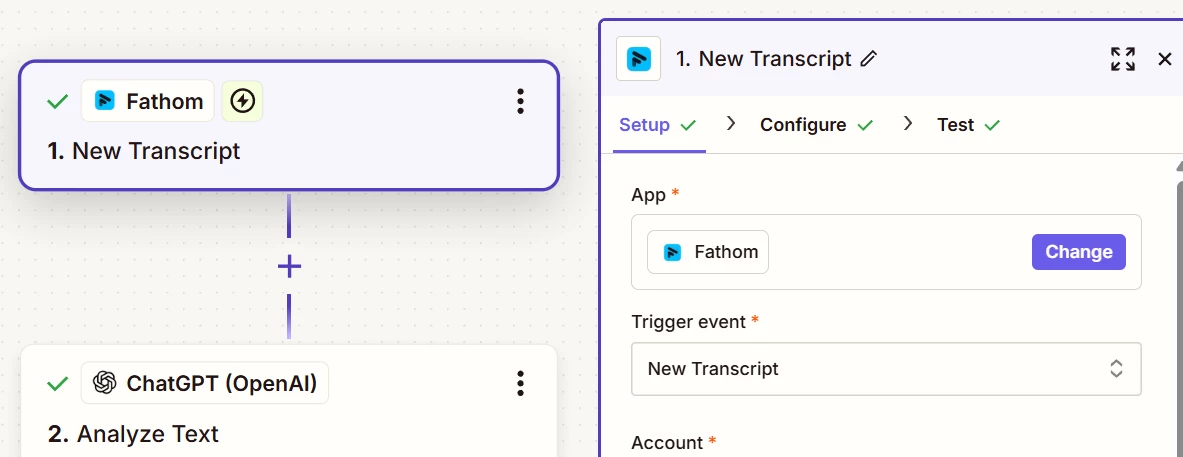Click the green check next to Test tab
Image resolution: width=1183 pixels, height=457 pixels.
click(993, 125)
